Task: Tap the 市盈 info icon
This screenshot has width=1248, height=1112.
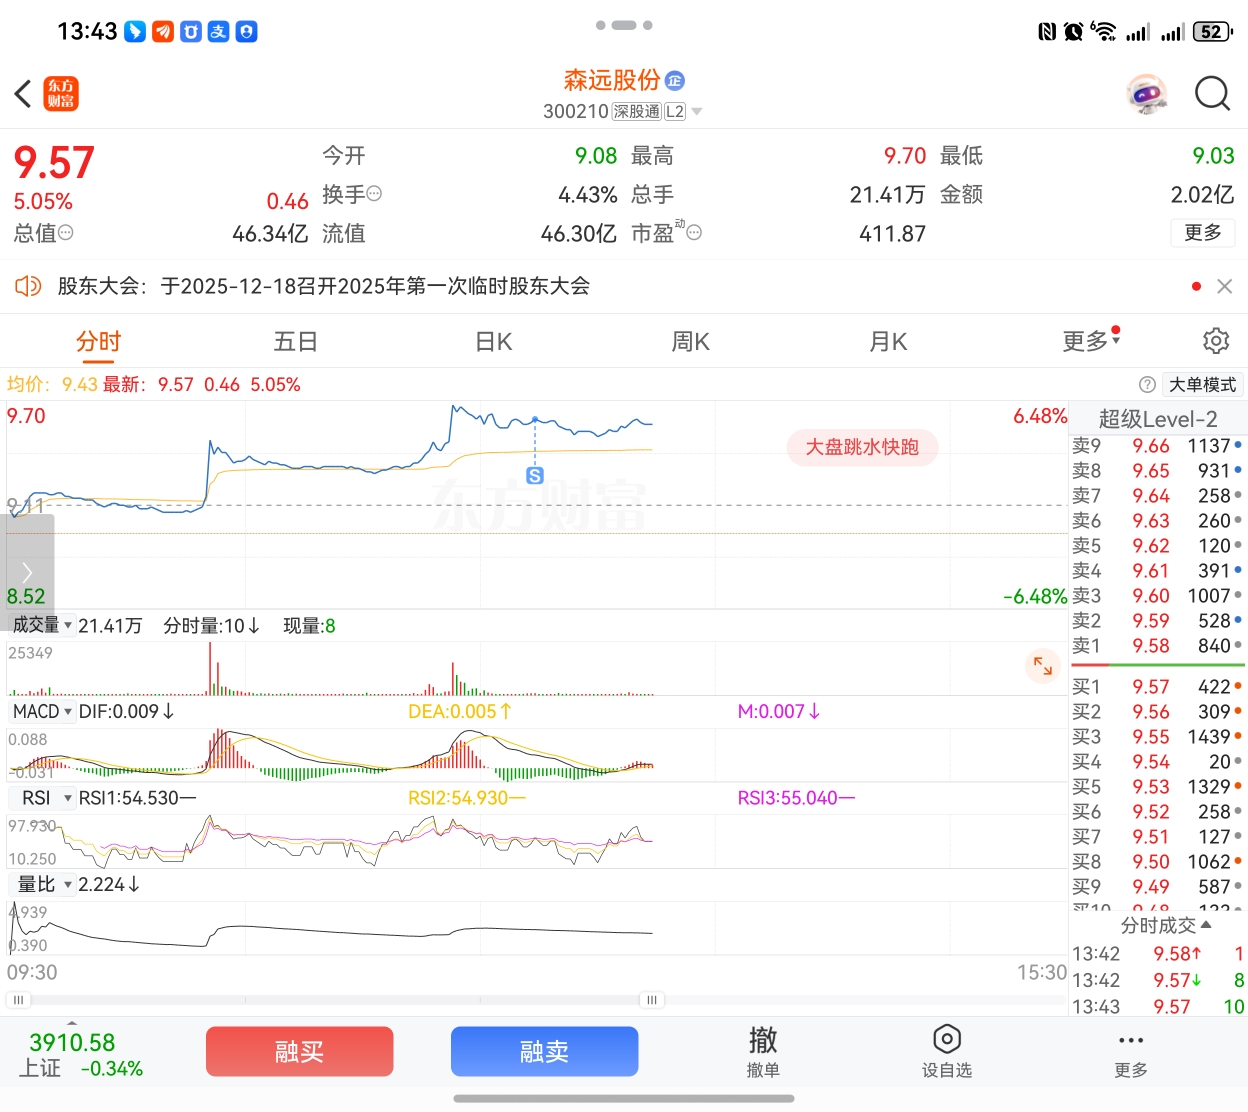Action: coord(694,232)
